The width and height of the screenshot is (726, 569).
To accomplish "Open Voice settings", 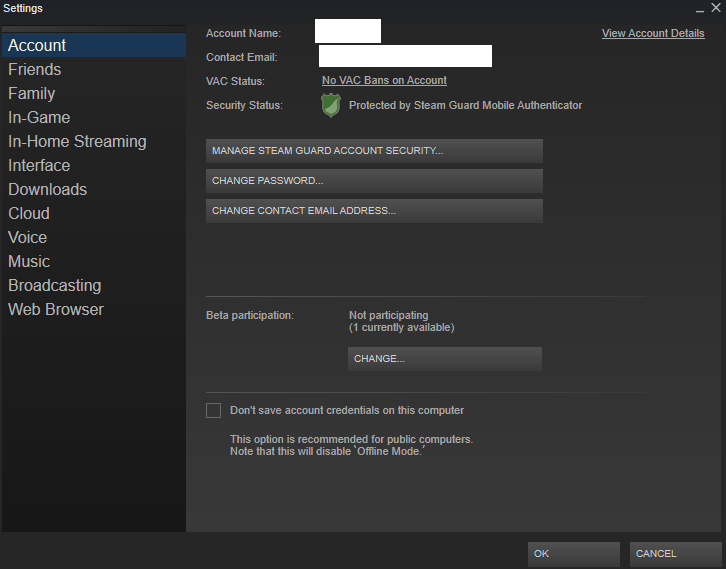I will pos(94,238).
